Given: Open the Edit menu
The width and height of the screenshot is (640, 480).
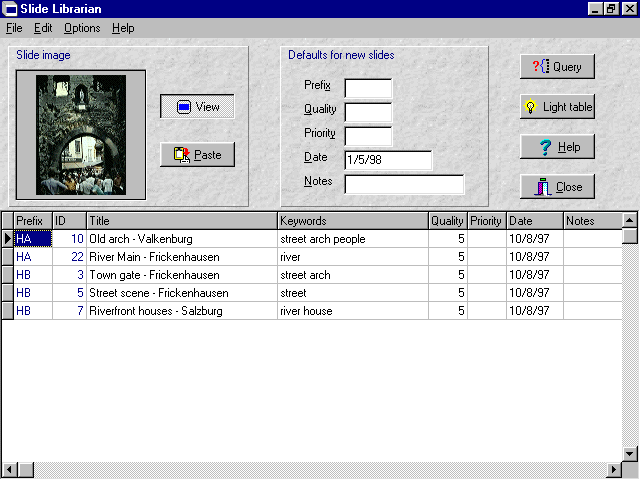Looking at the screenshot, I should click(x=43, y=28).
